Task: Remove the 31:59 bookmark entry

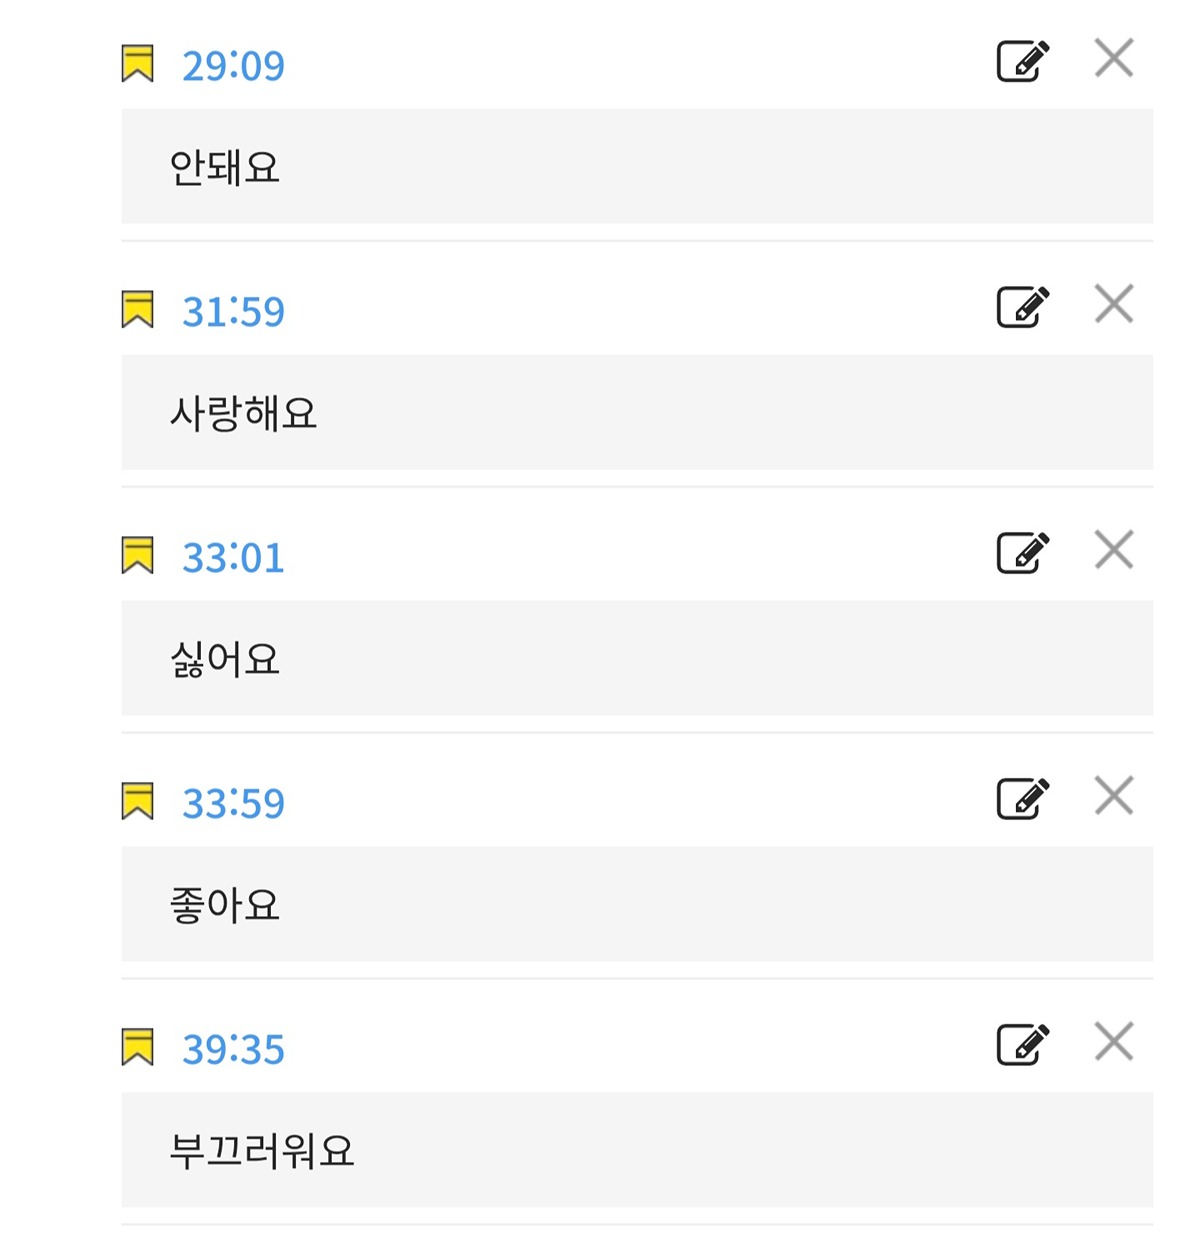Action: click(1113, 305)
